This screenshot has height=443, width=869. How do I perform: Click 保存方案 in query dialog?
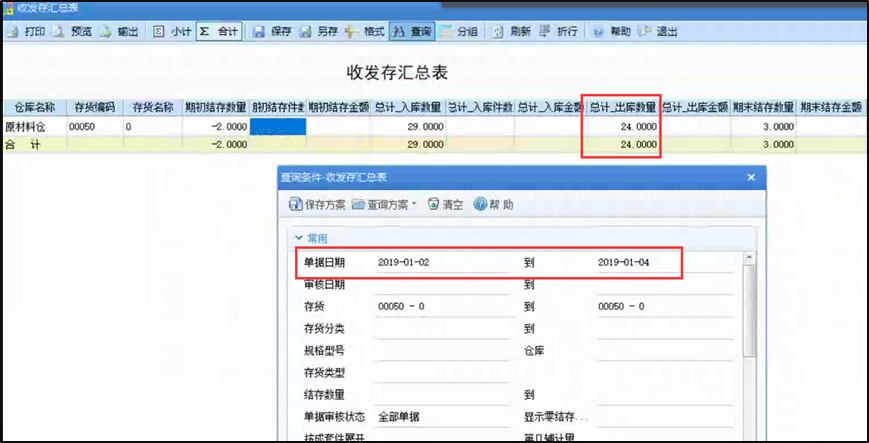(317, 205)
